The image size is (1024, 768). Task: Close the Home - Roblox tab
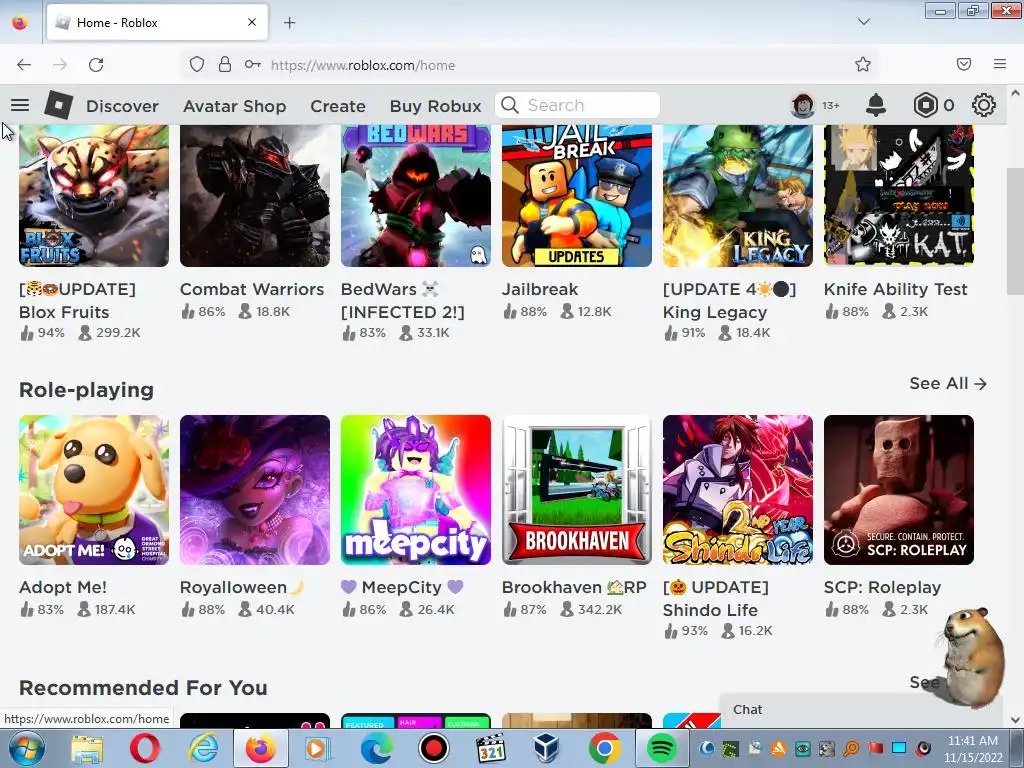[x=251, y=22]
